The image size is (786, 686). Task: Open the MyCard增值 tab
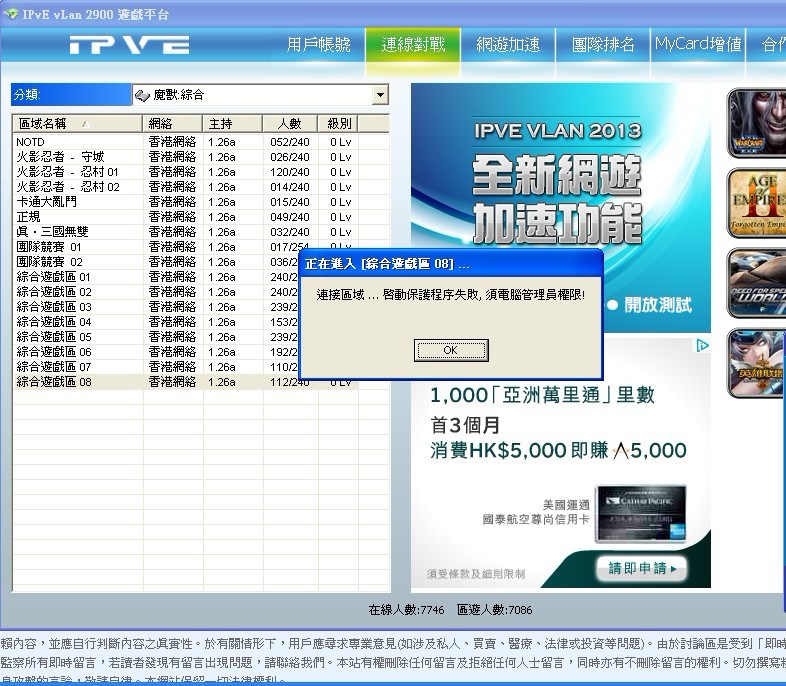(698, 45)
